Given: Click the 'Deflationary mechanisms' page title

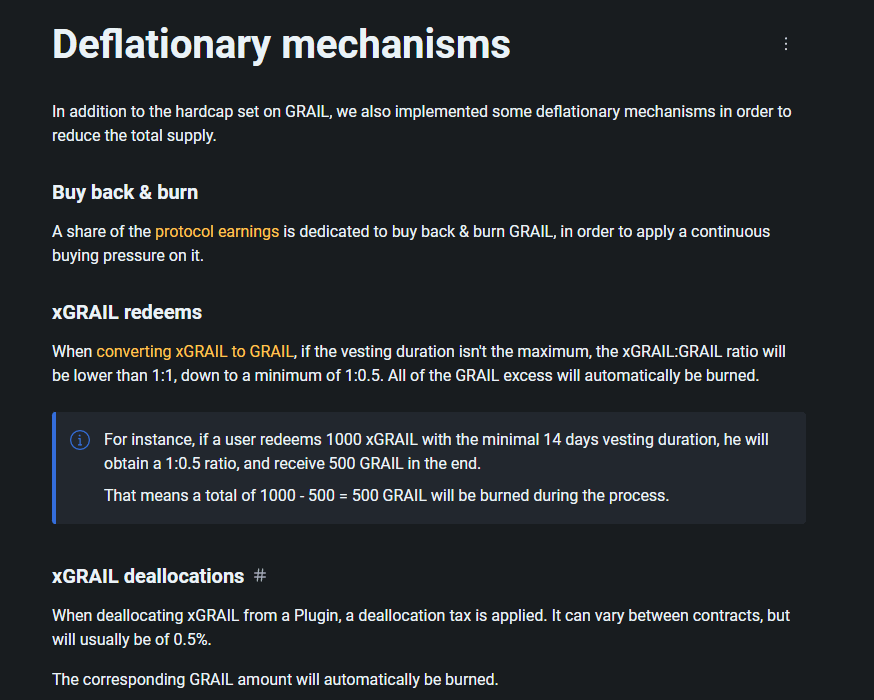Looking at the screenshot, I should (x=281, y=44).
